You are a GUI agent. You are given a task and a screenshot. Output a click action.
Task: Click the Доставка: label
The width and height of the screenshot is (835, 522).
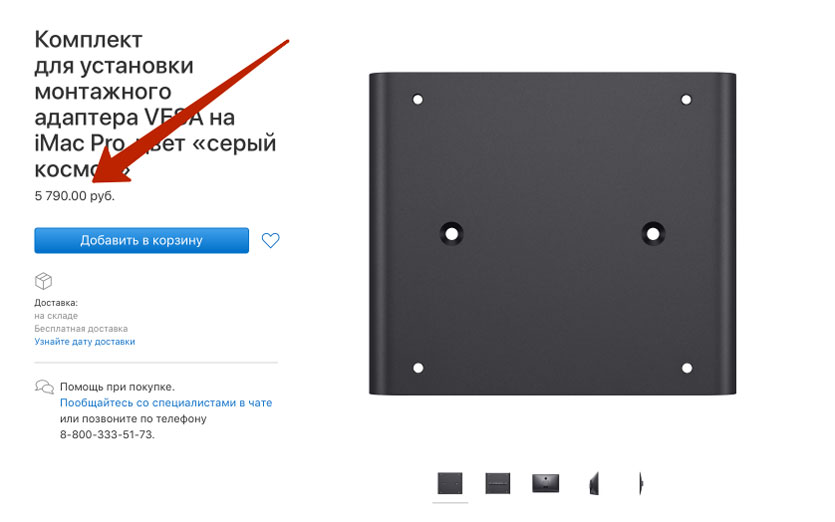pos(56,303)
